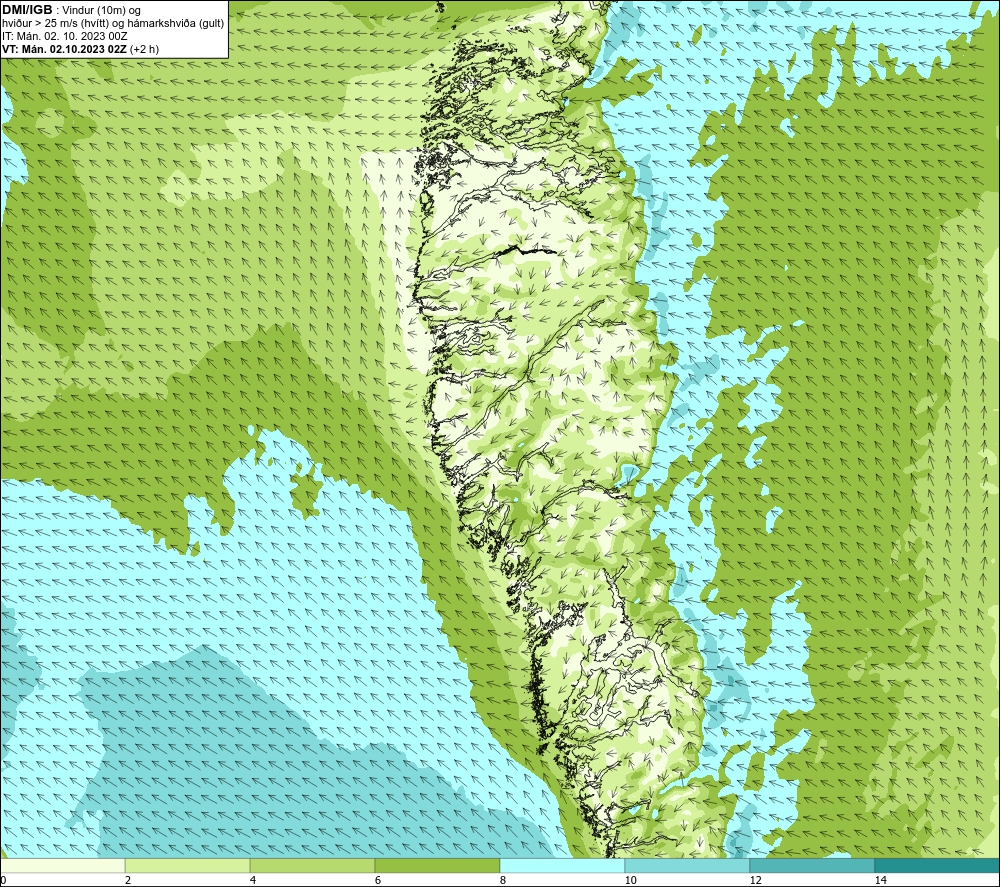Click the scale label 2
This screenshot has height=887, width=1000.
click(128, 880)
